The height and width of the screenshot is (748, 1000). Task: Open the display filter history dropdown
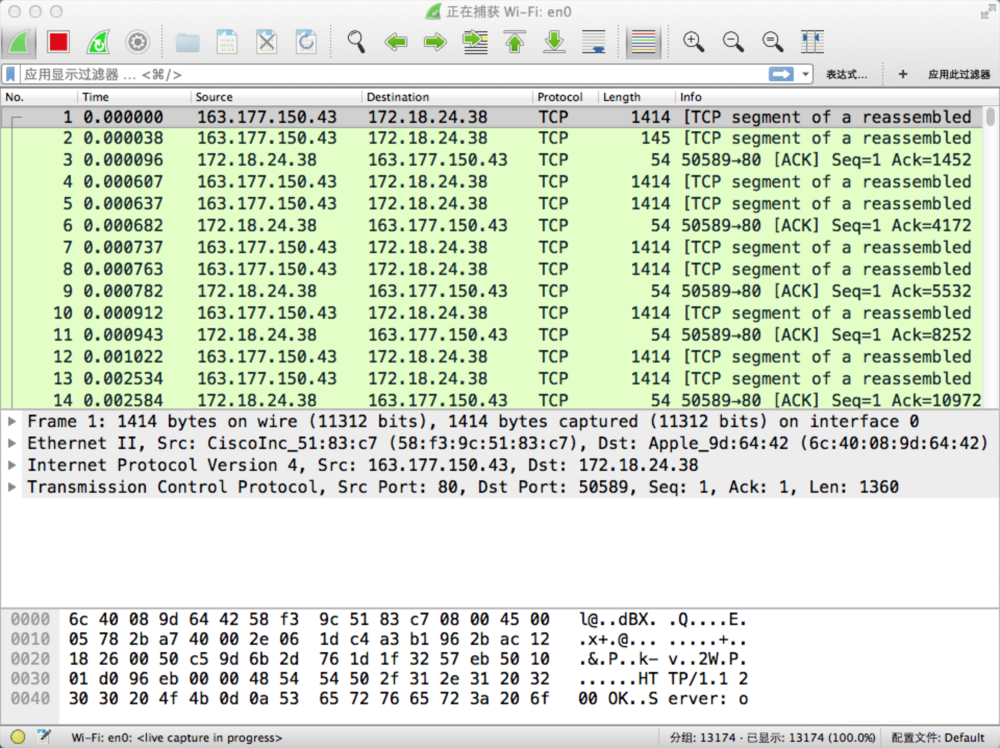pyautogui.click(x=805, y=75)
